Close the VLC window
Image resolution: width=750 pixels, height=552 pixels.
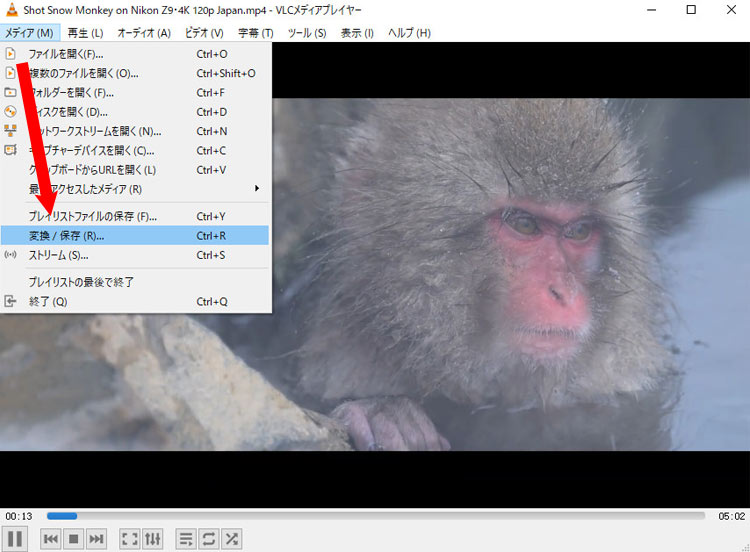point(731,10)
